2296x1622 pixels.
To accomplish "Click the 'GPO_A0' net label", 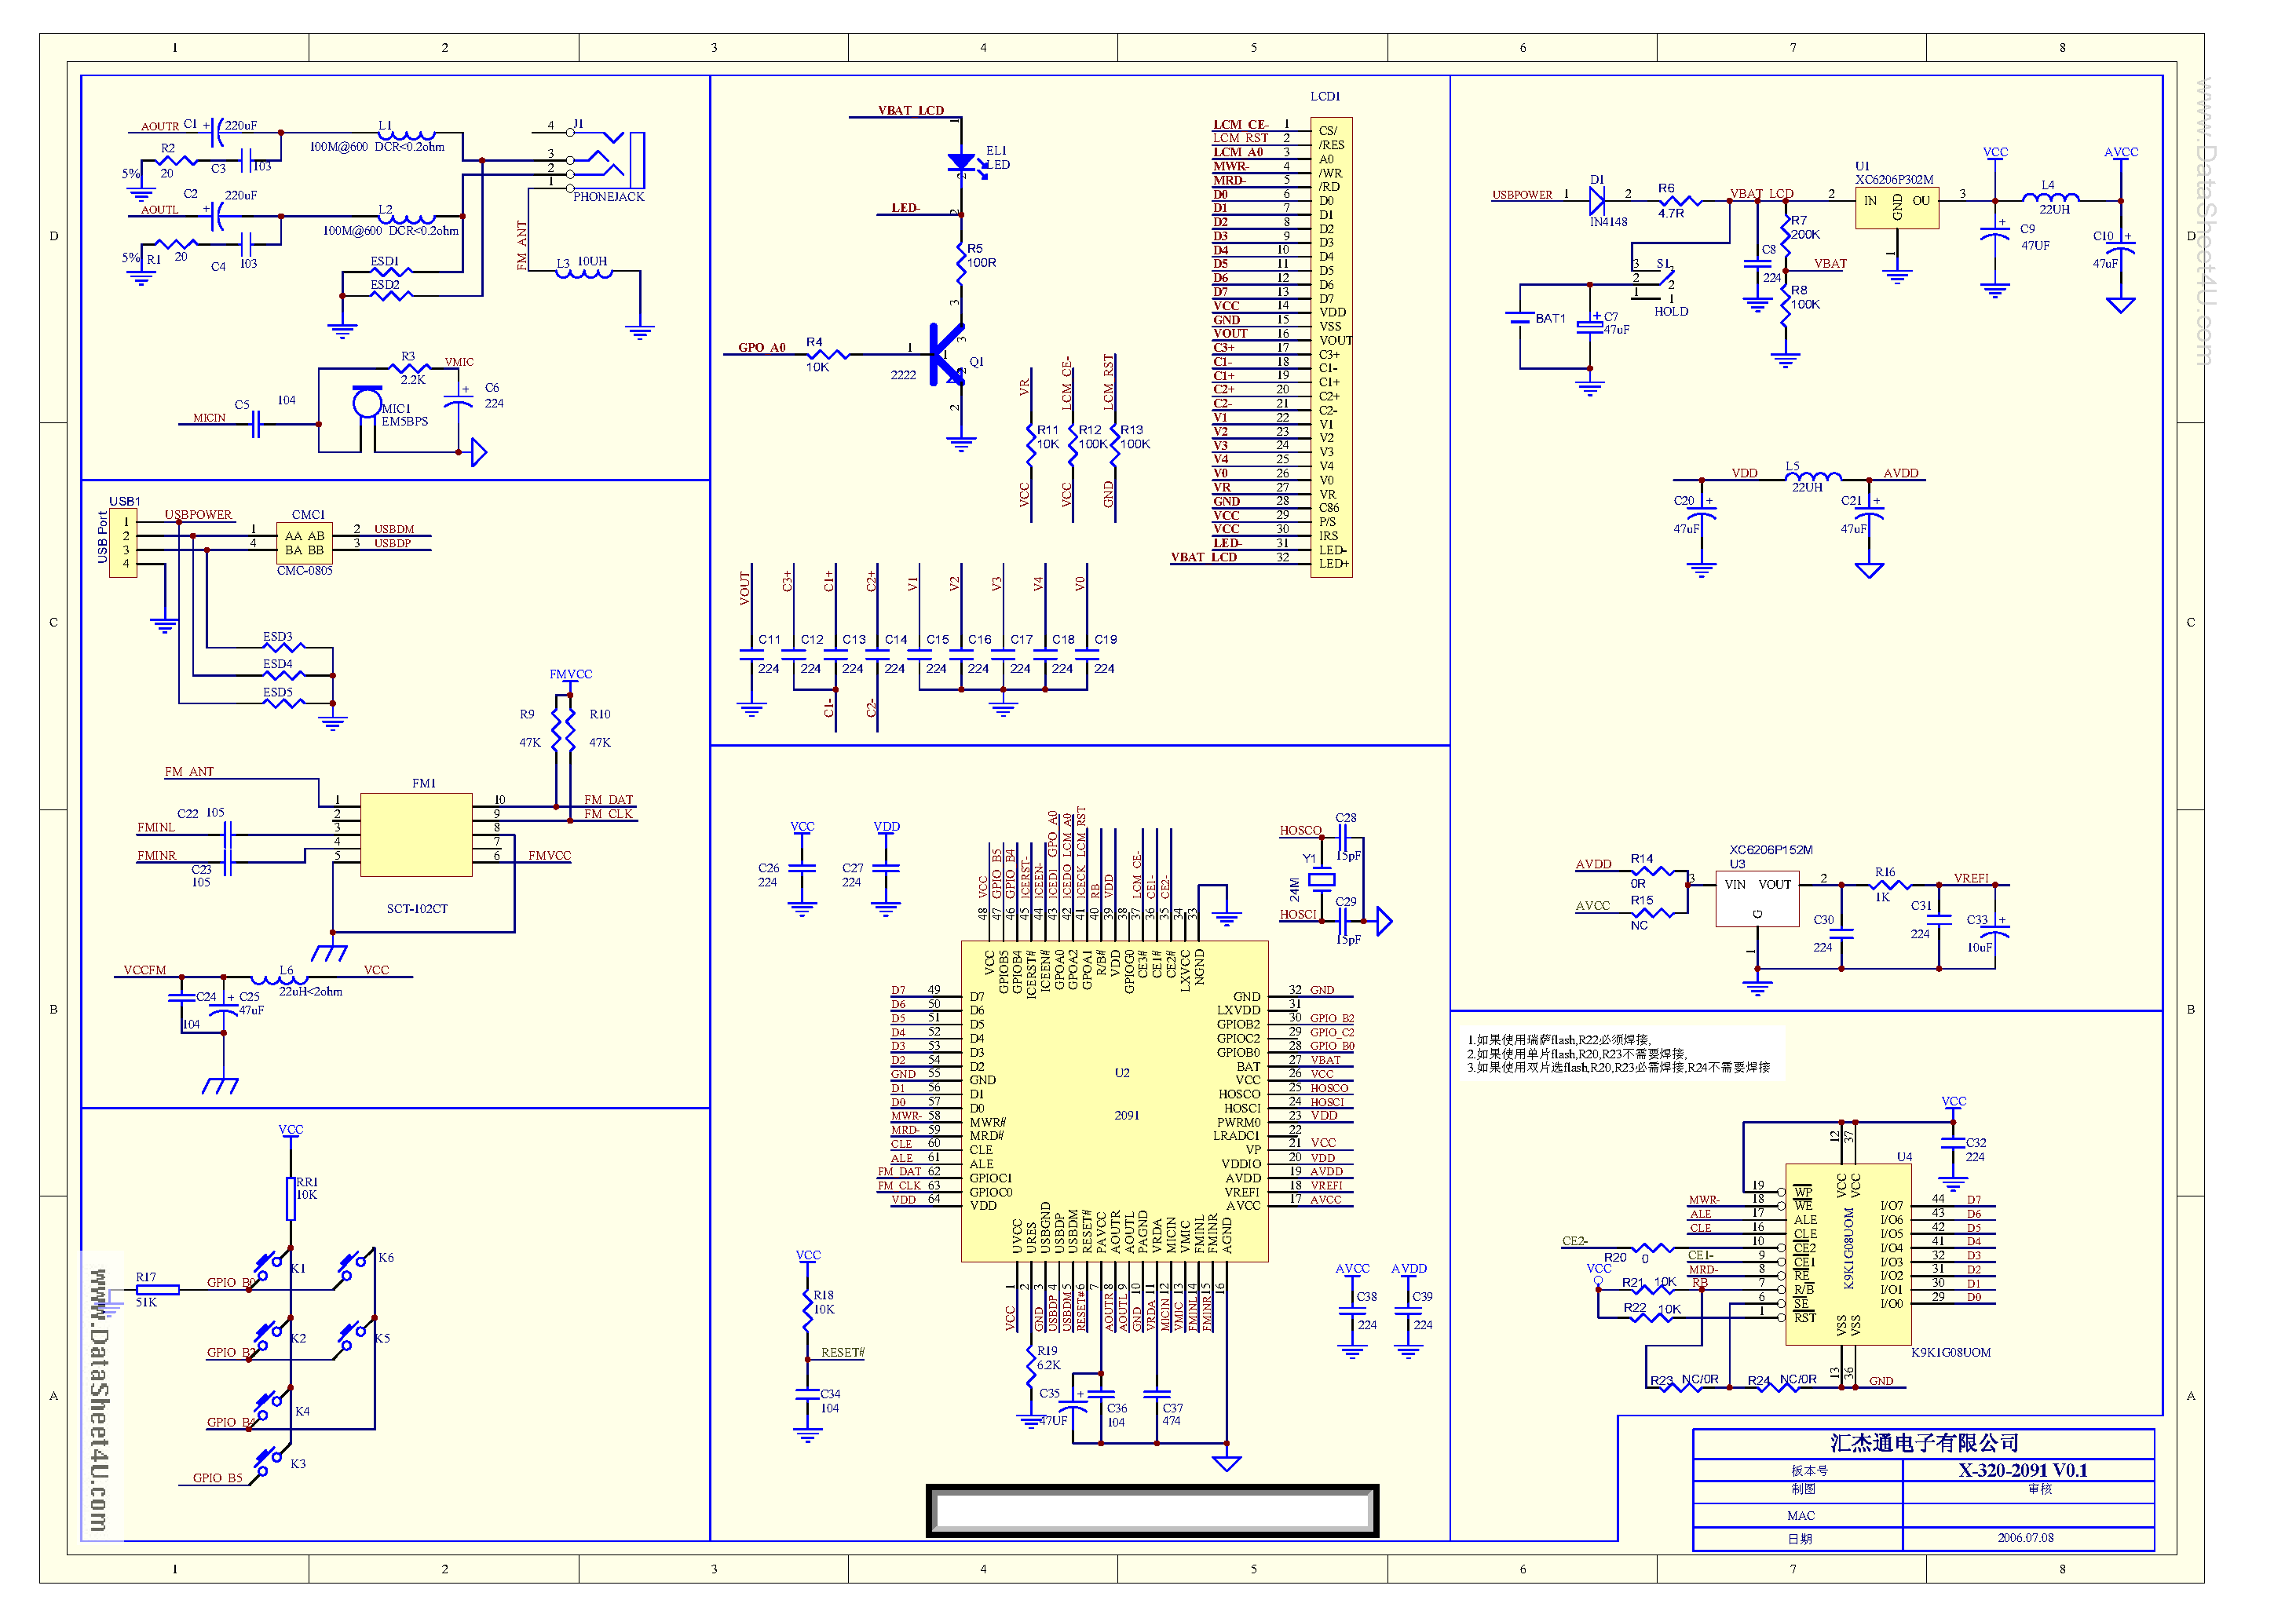I will 762,347.
